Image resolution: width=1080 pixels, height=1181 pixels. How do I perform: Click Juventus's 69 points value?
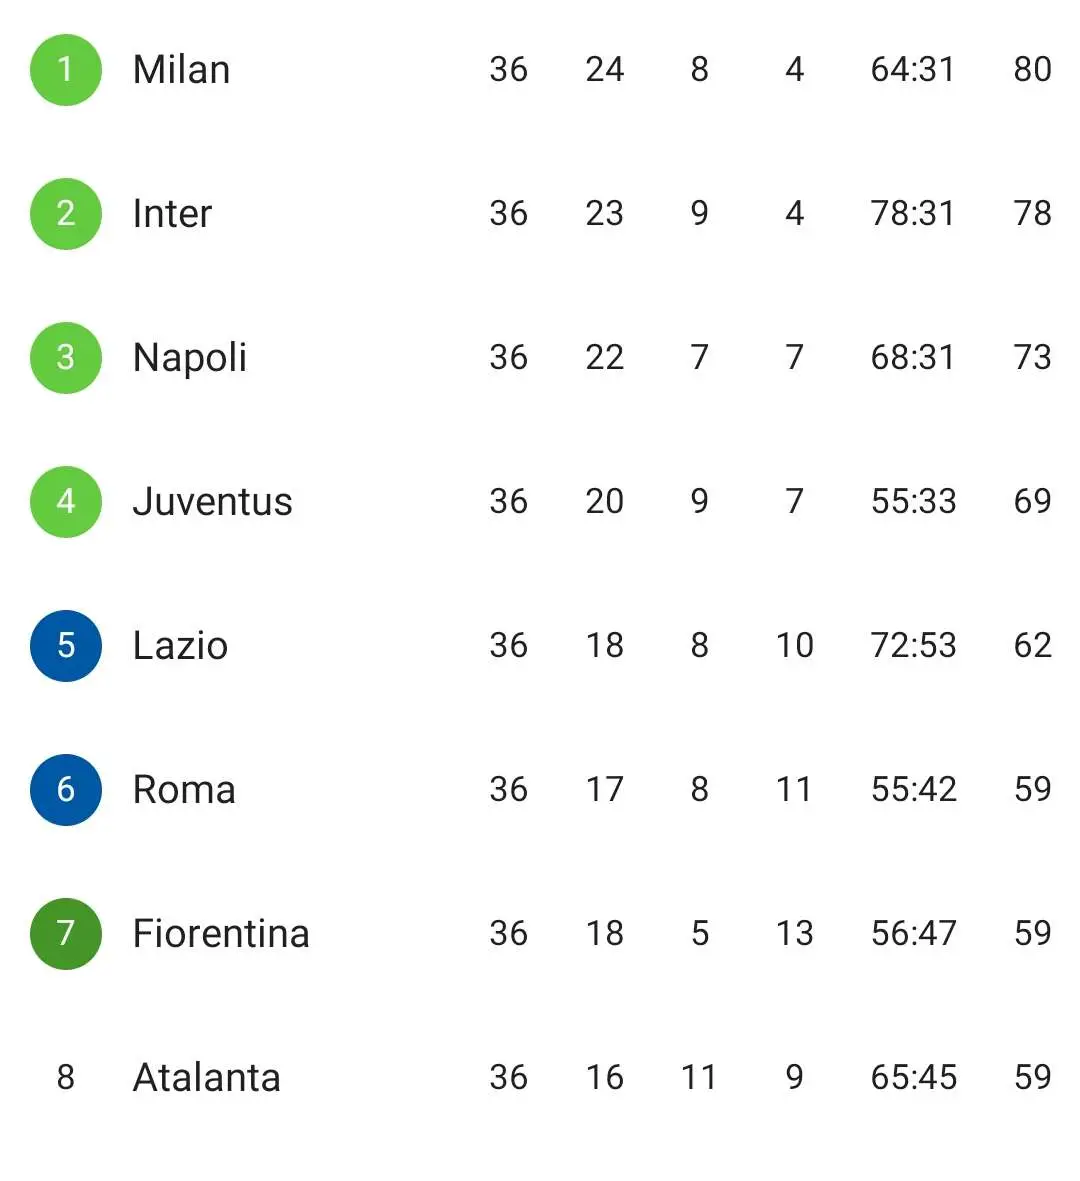(x=1033, y=502)
